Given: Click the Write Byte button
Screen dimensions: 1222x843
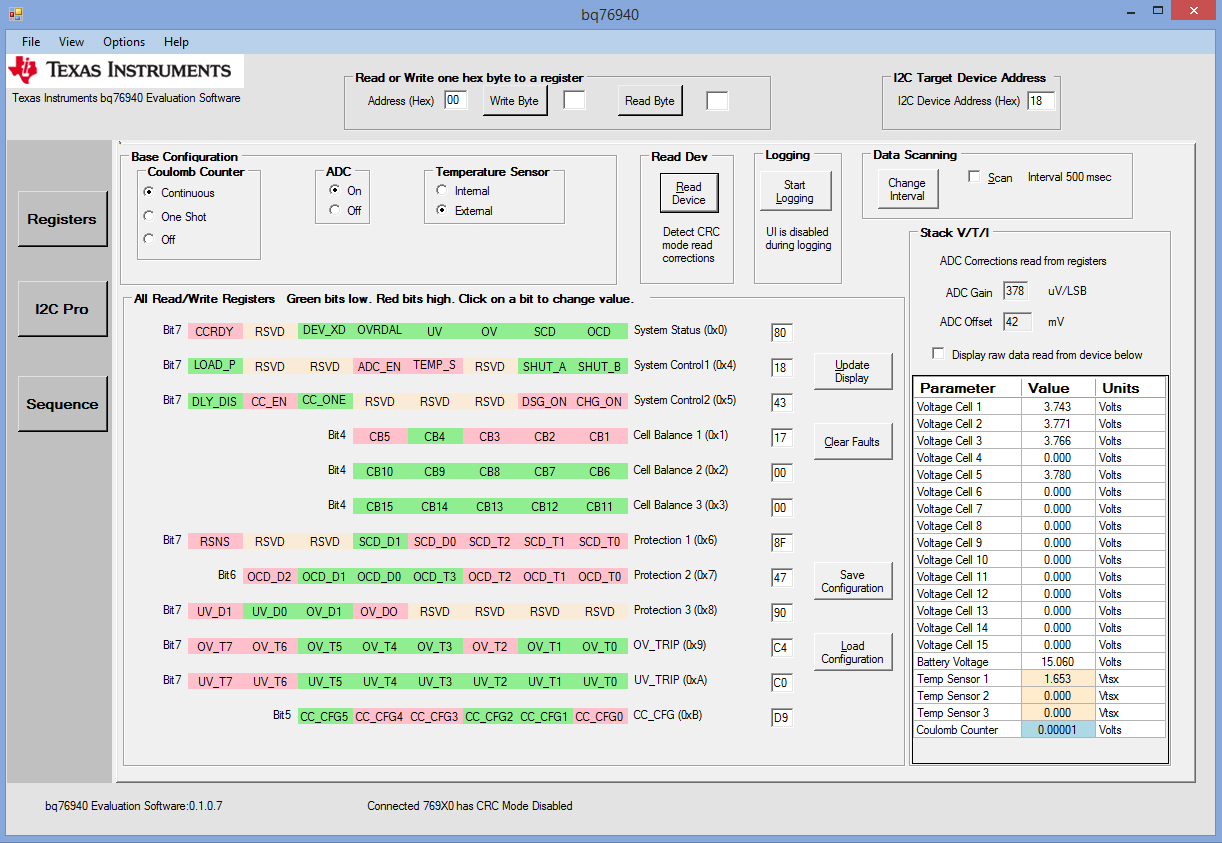Looking at the screenshot, I should (515, 101).
